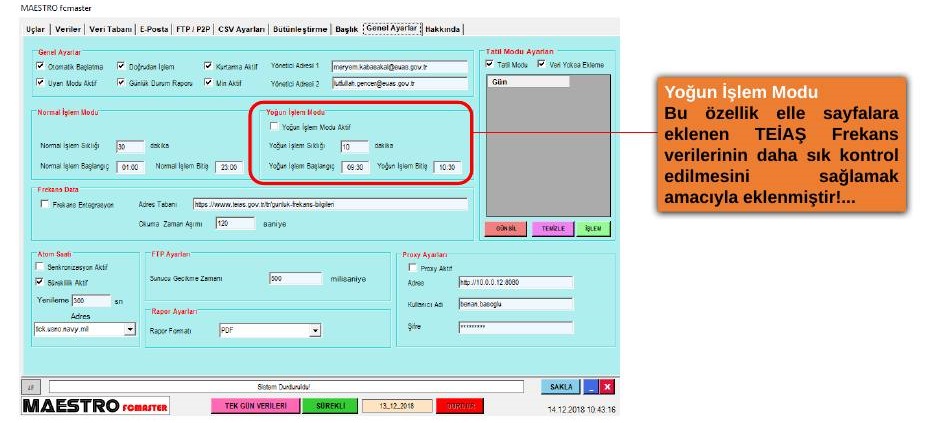
Task: Click the red X button next to SAKLA
Action: point(606,387)
